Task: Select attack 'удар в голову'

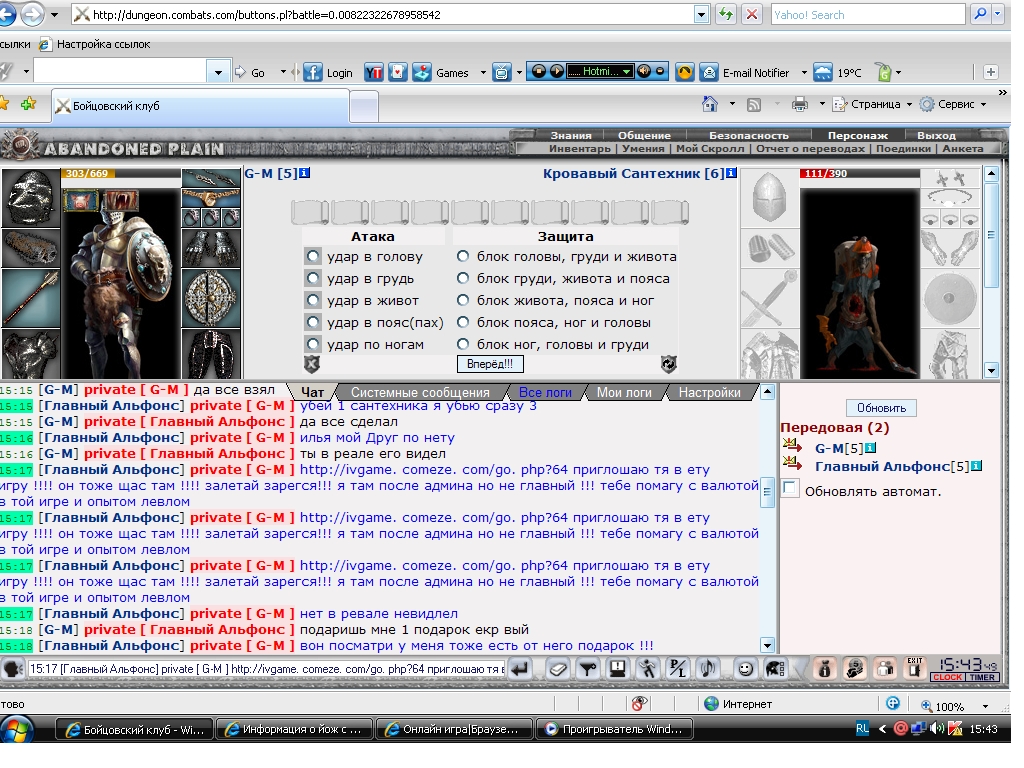Action: [x=313, y=257]
